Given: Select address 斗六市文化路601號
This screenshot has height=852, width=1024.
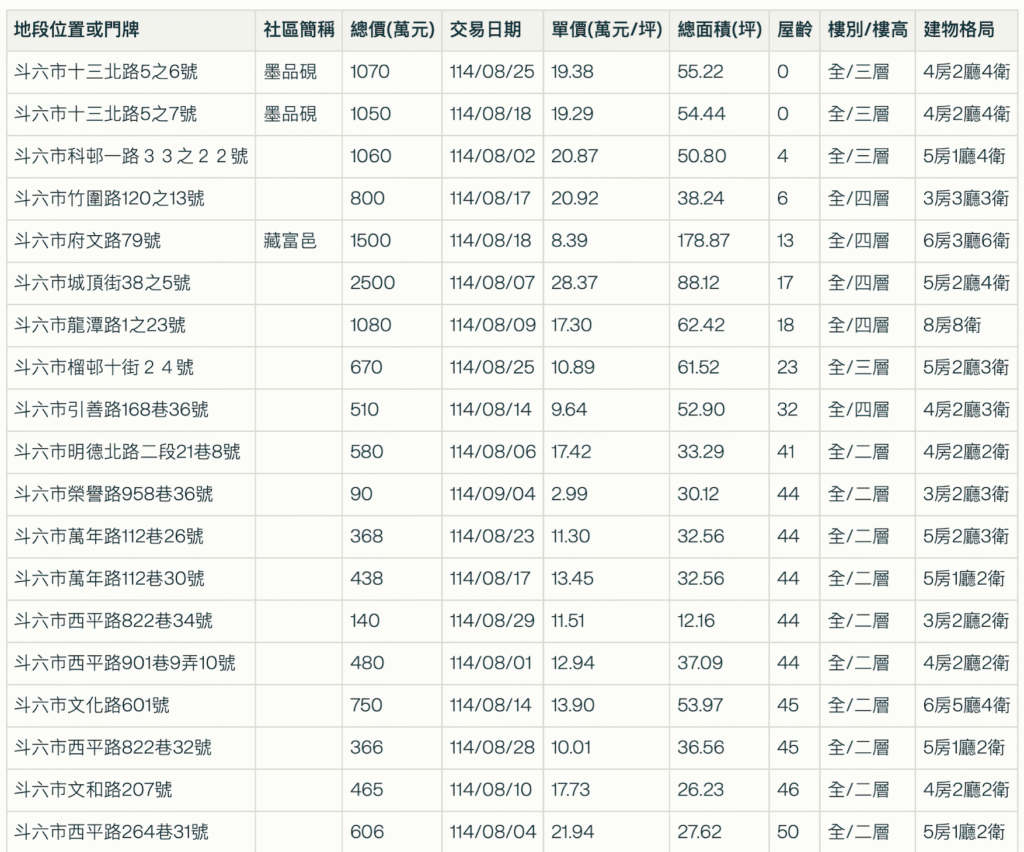Looking at the screenshot, I should point(91,705).
